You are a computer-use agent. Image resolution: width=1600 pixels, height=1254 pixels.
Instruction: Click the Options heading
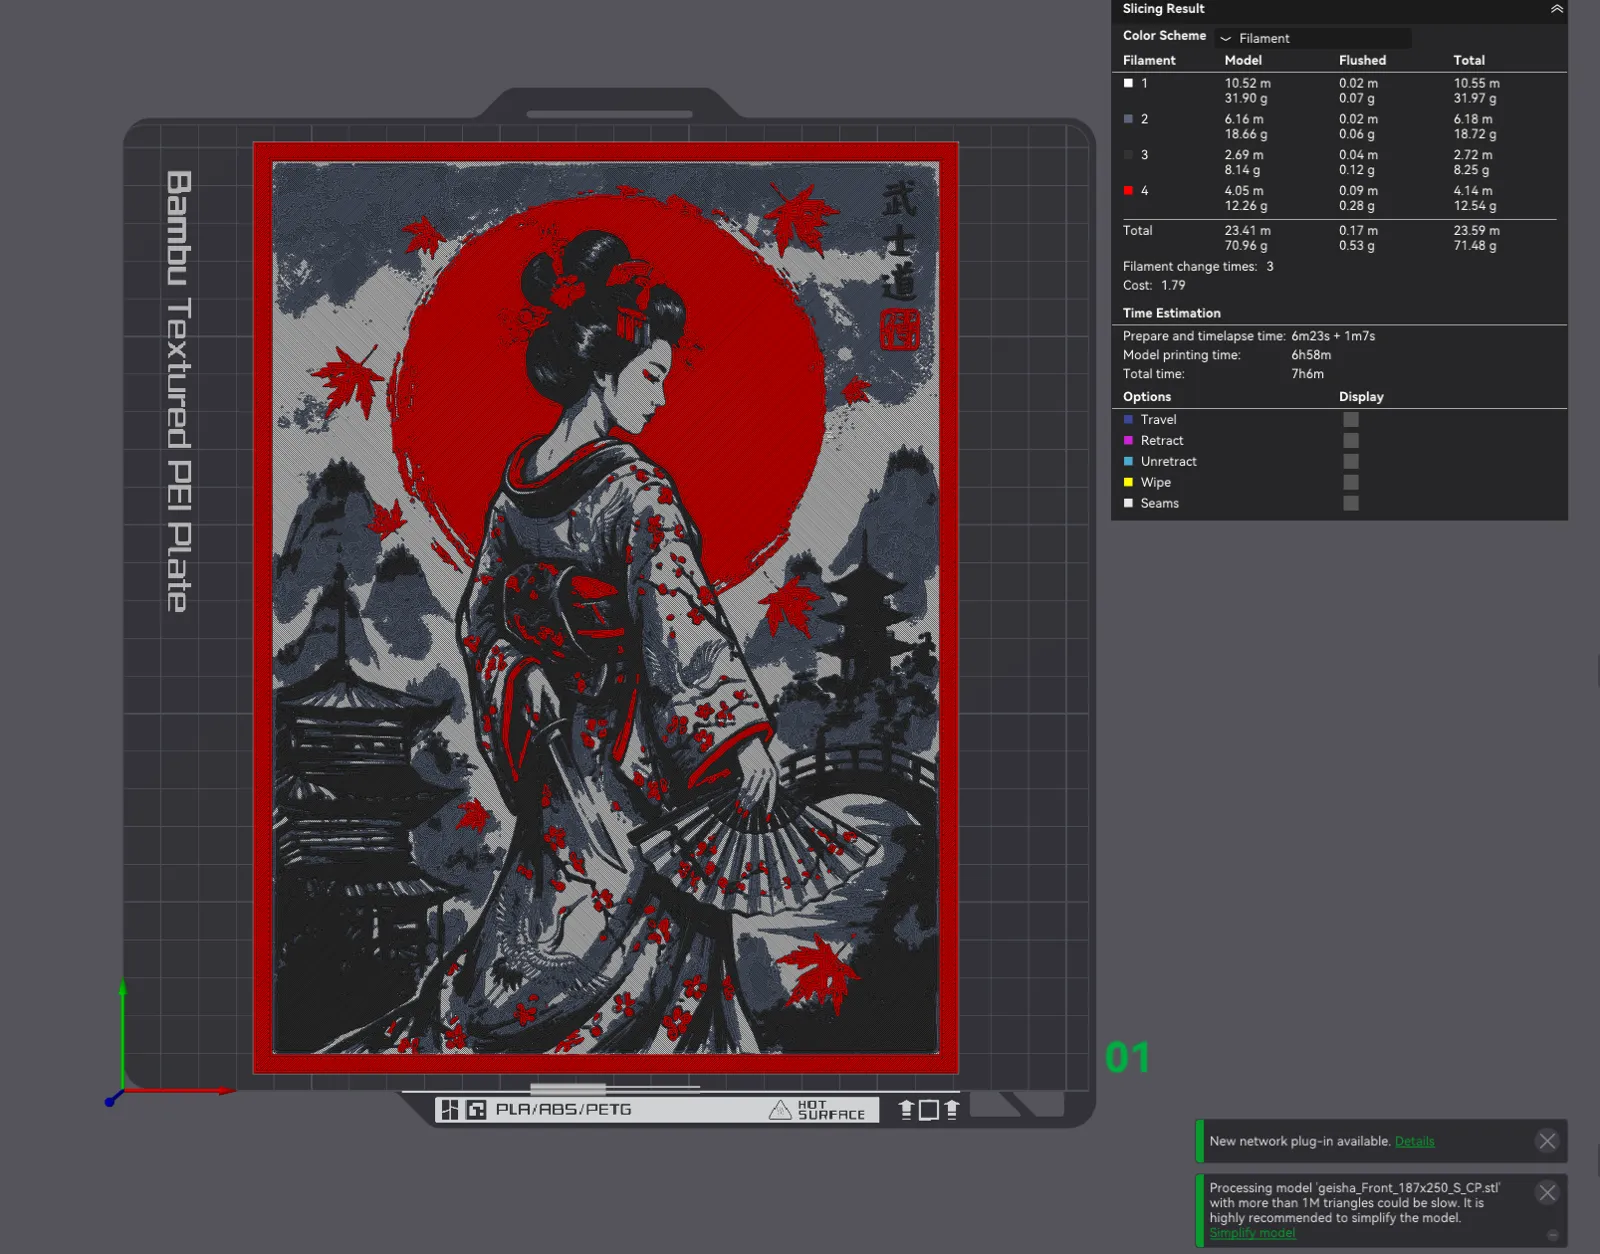pos(1146,397)
